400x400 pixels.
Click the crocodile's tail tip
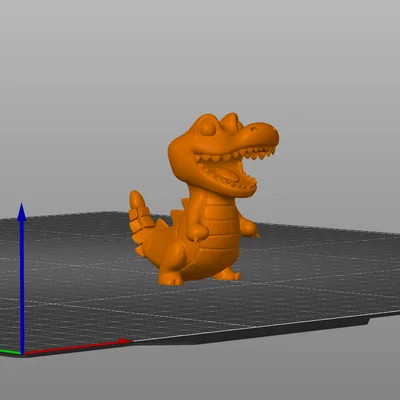click(136, 199)
